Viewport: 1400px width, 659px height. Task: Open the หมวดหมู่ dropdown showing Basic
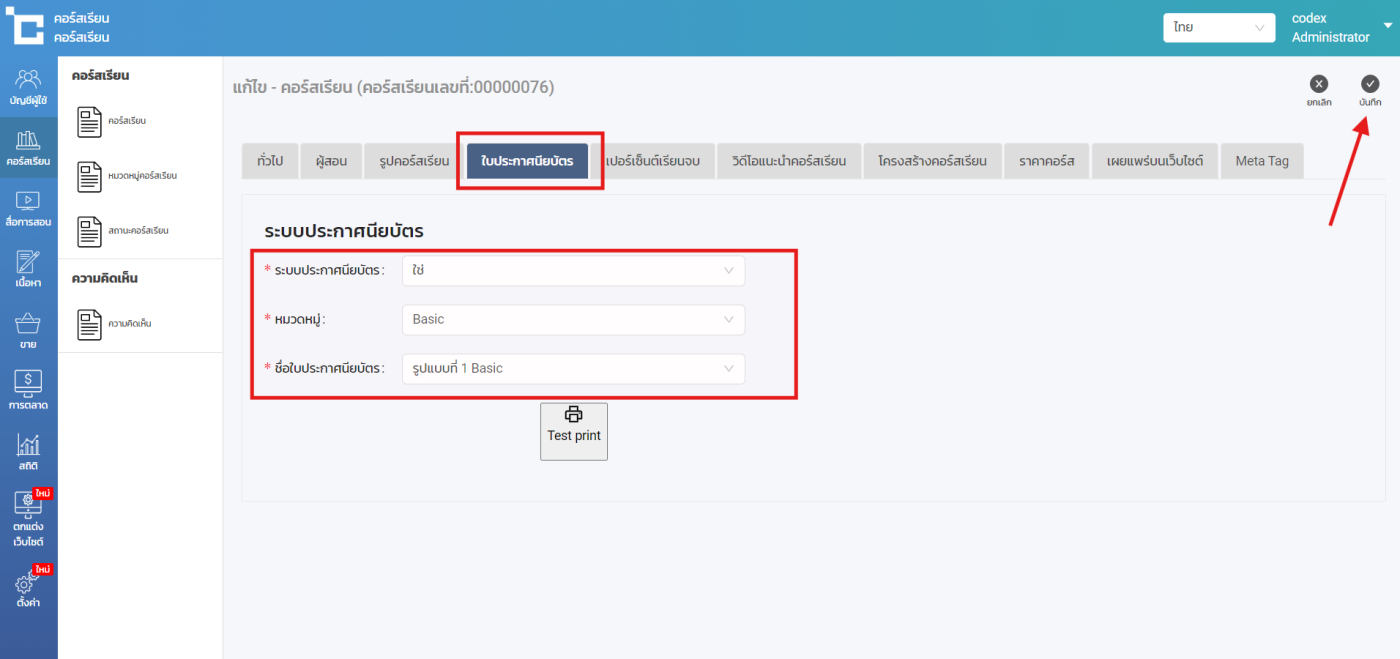[573, 320]
